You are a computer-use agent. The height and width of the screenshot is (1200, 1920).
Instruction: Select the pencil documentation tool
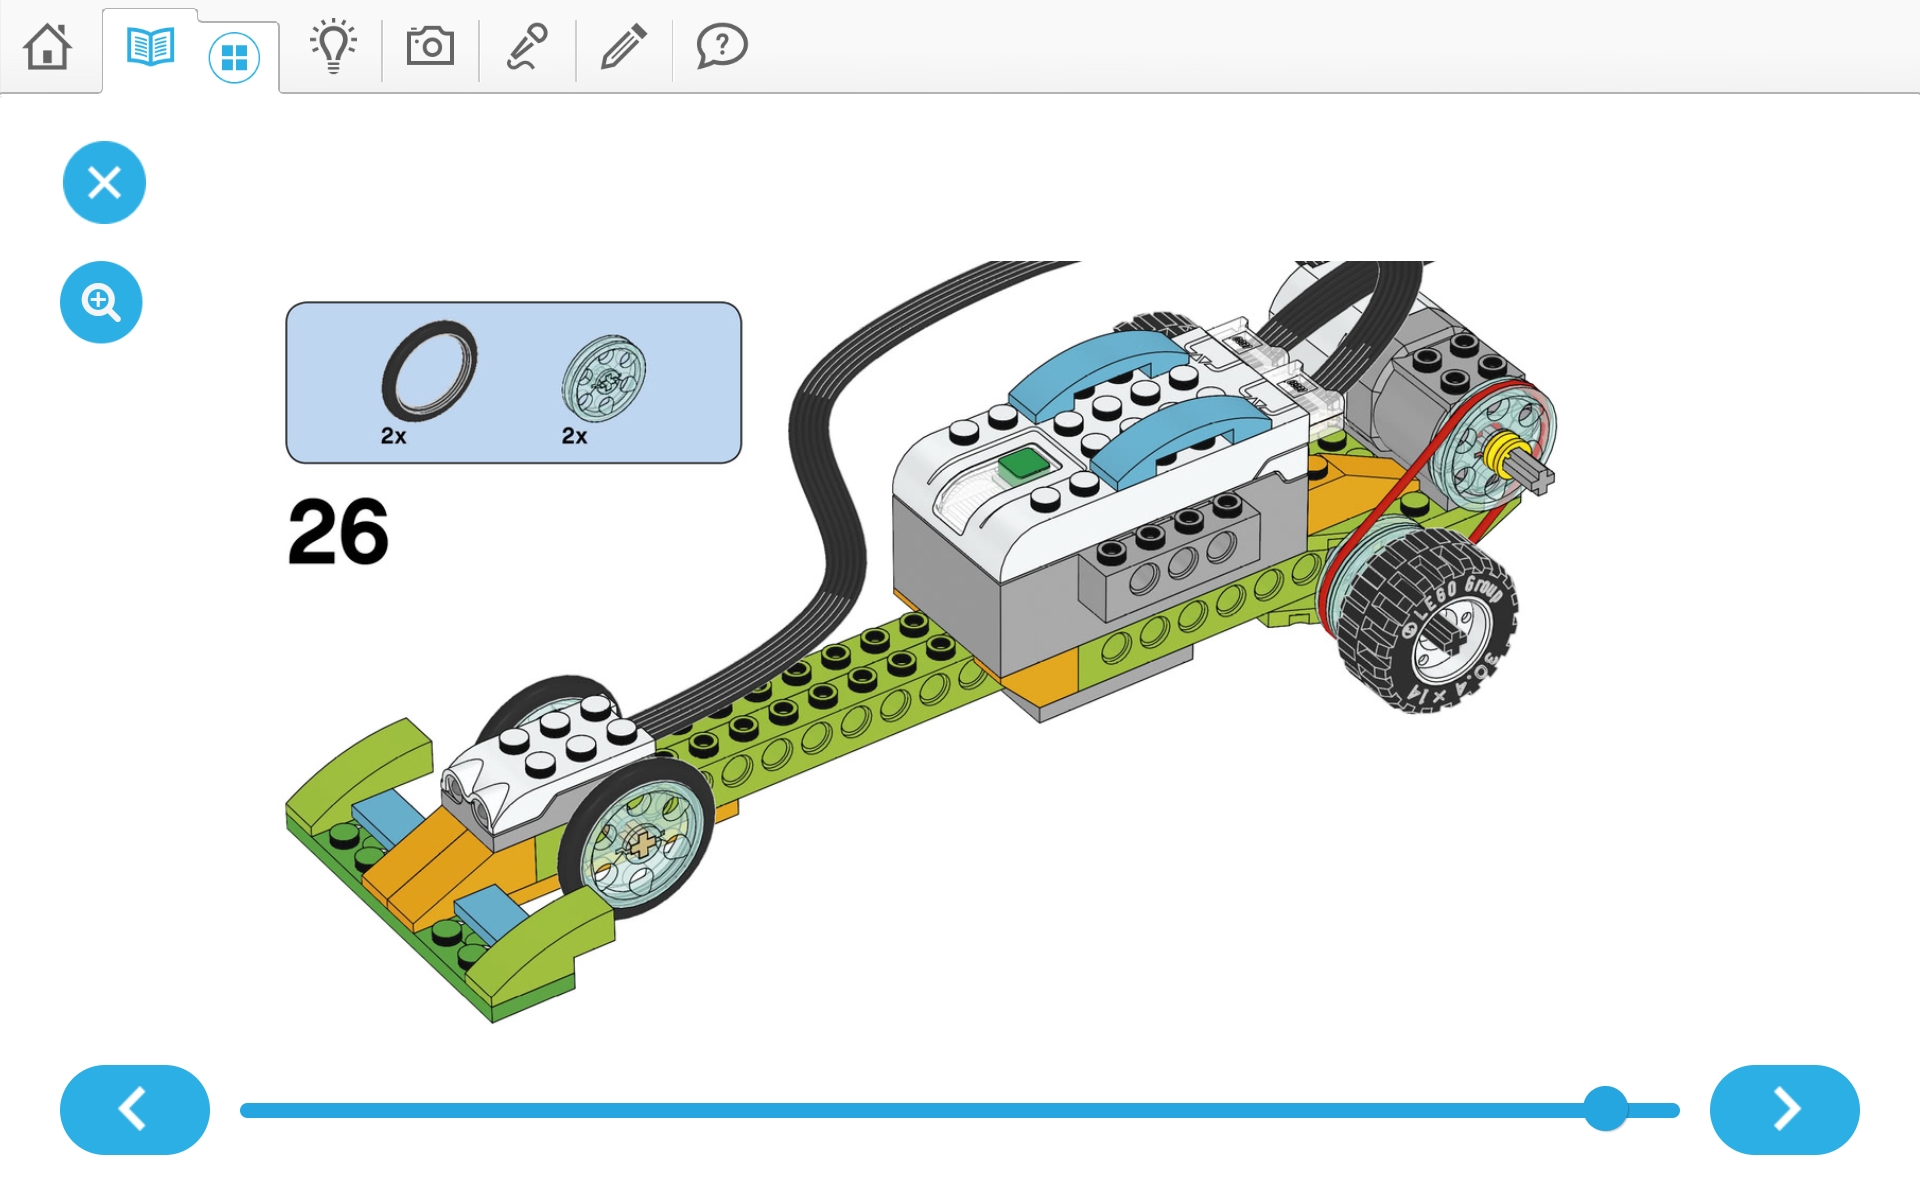(624, 46)
